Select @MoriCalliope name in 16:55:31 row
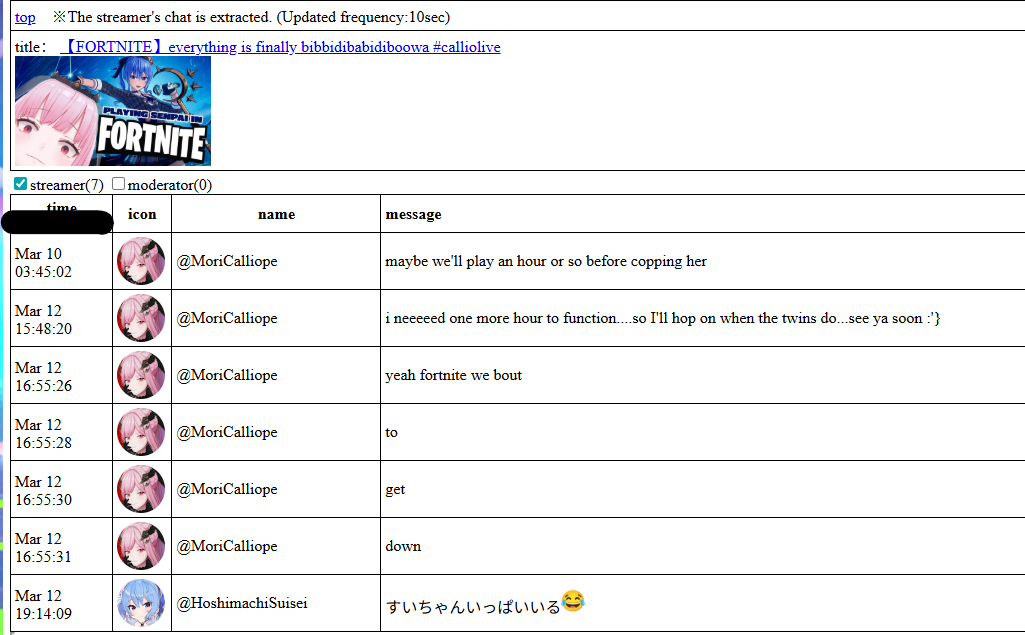The height and width of the screenshot is (635, 1025). 227,546
